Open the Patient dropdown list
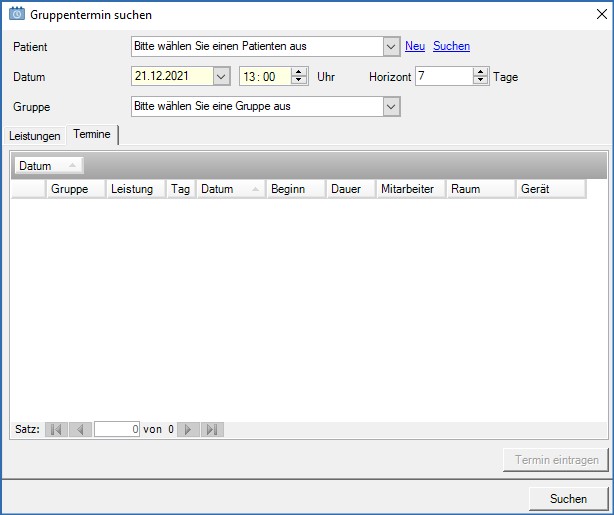This screenshot has width=614, height=515. [x=391, y=46]
